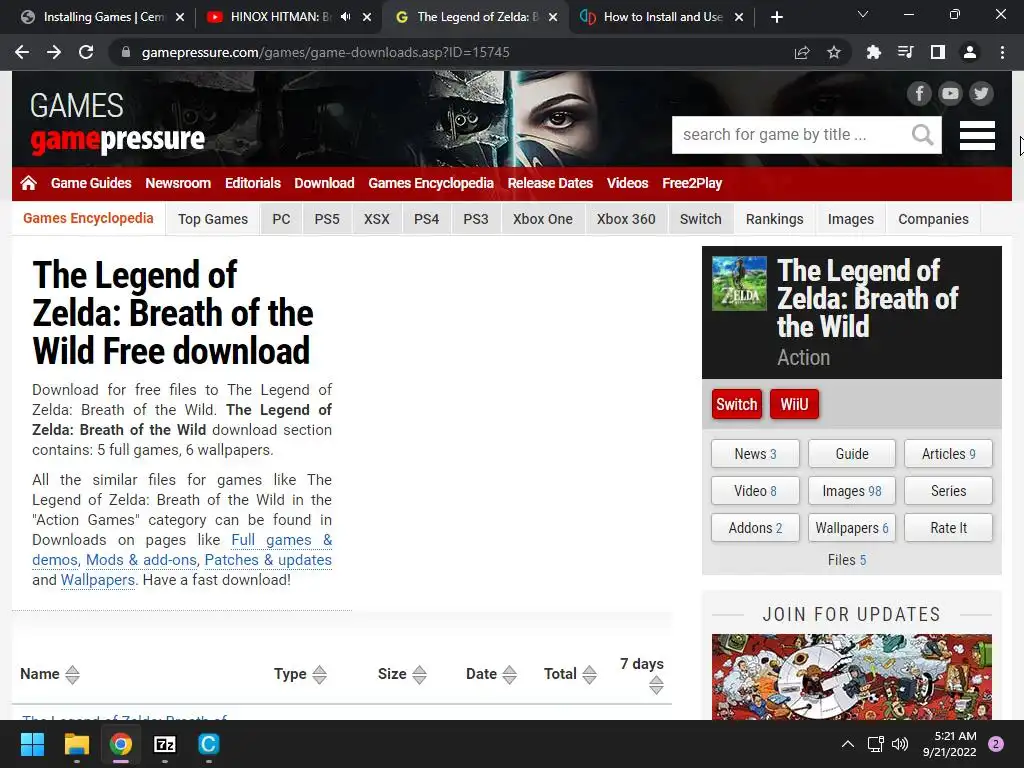Sort the table by Size
The image size is (1024, 768).
click(402, 674)
